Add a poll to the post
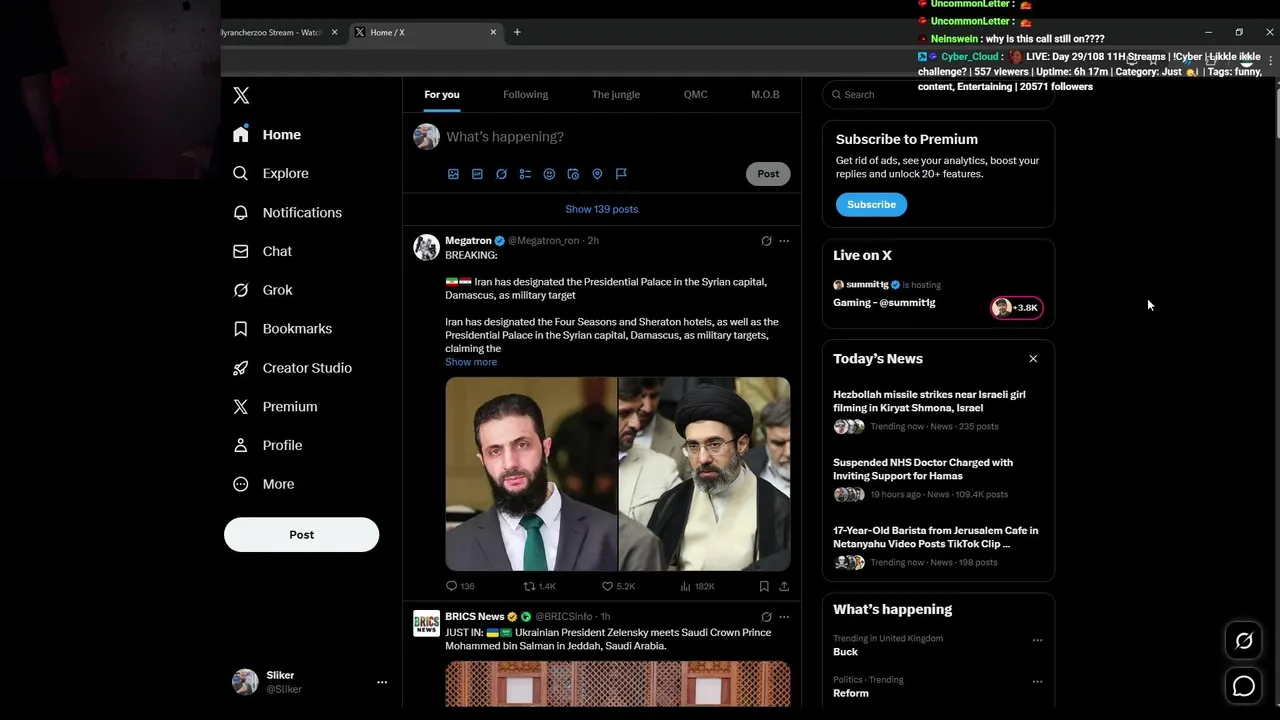The width and height of the screenshot is (1280, 720). (525, 174)
